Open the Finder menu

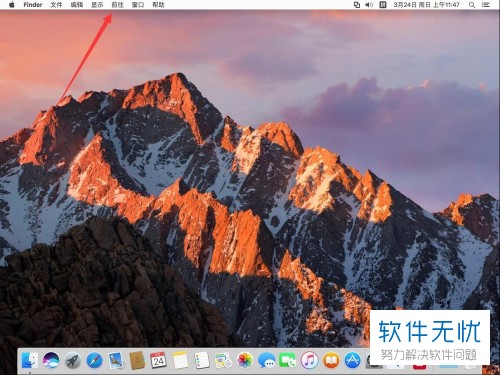[x=33, y=5]
